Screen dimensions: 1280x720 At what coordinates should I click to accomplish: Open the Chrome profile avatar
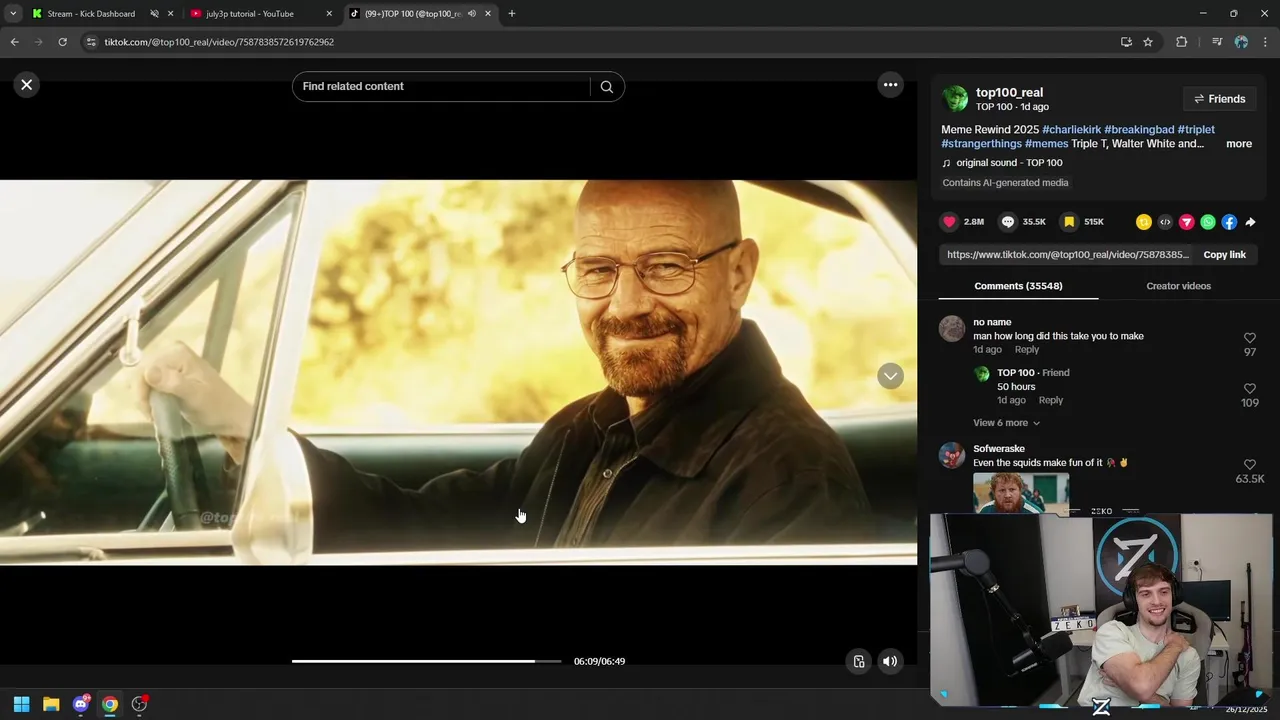pyautogui.click(x=1241, y=42)
